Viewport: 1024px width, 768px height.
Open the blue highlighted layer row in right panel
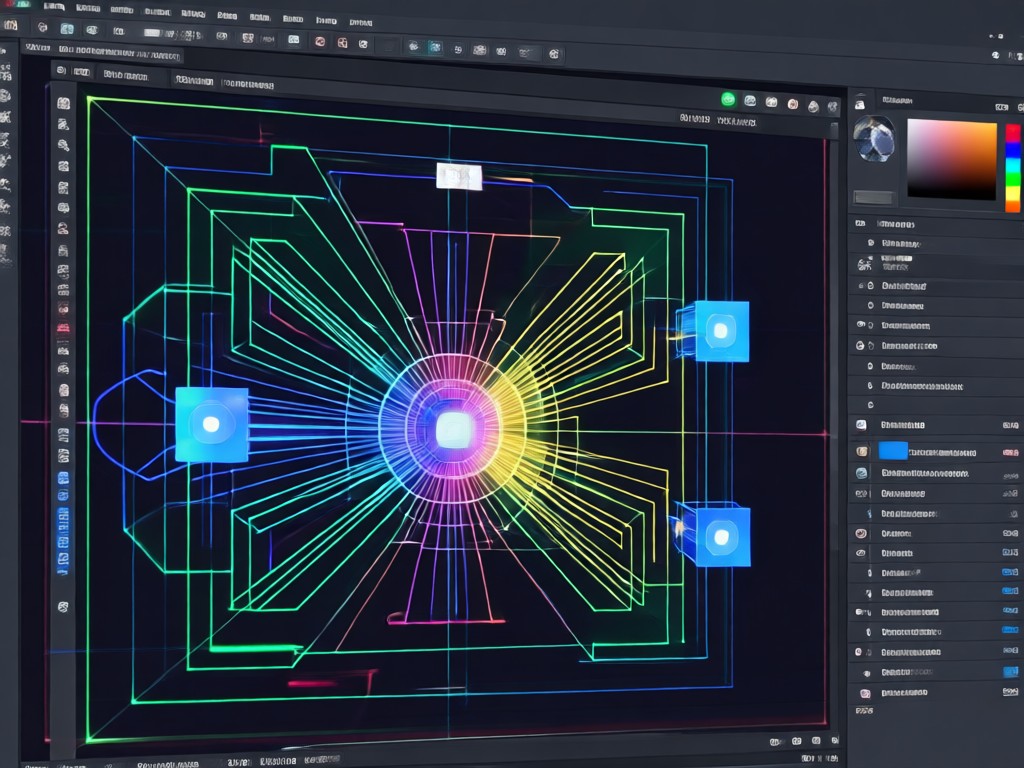(x=936, y=451)
